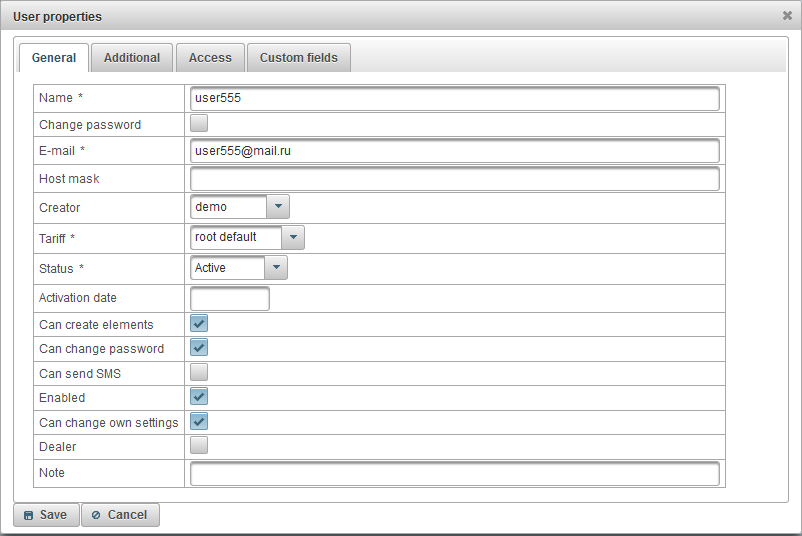The image size is (802, 536).
Task: Toggle Can change own settings
Action: [199, 421]
